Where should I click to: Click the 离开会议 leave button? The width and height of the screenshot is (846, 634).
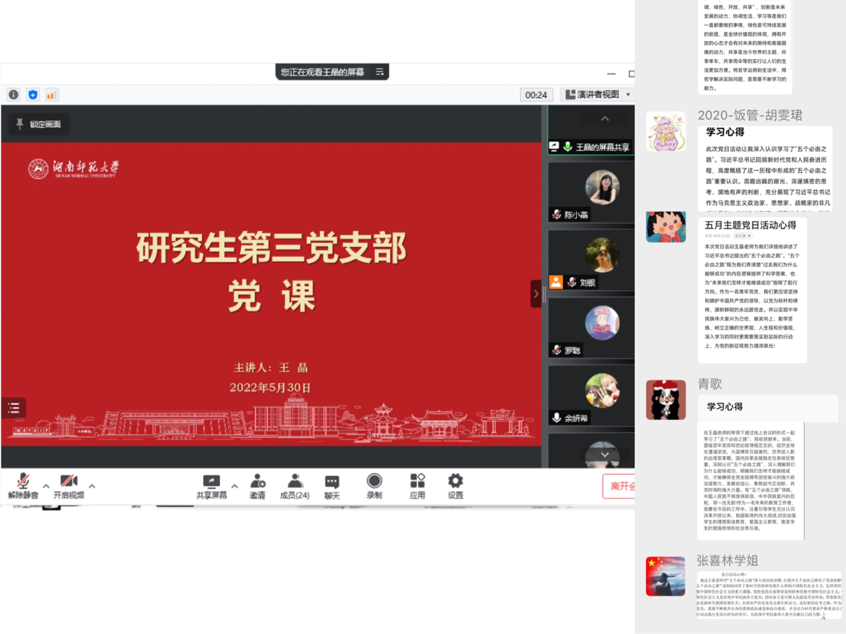[620, 486]
